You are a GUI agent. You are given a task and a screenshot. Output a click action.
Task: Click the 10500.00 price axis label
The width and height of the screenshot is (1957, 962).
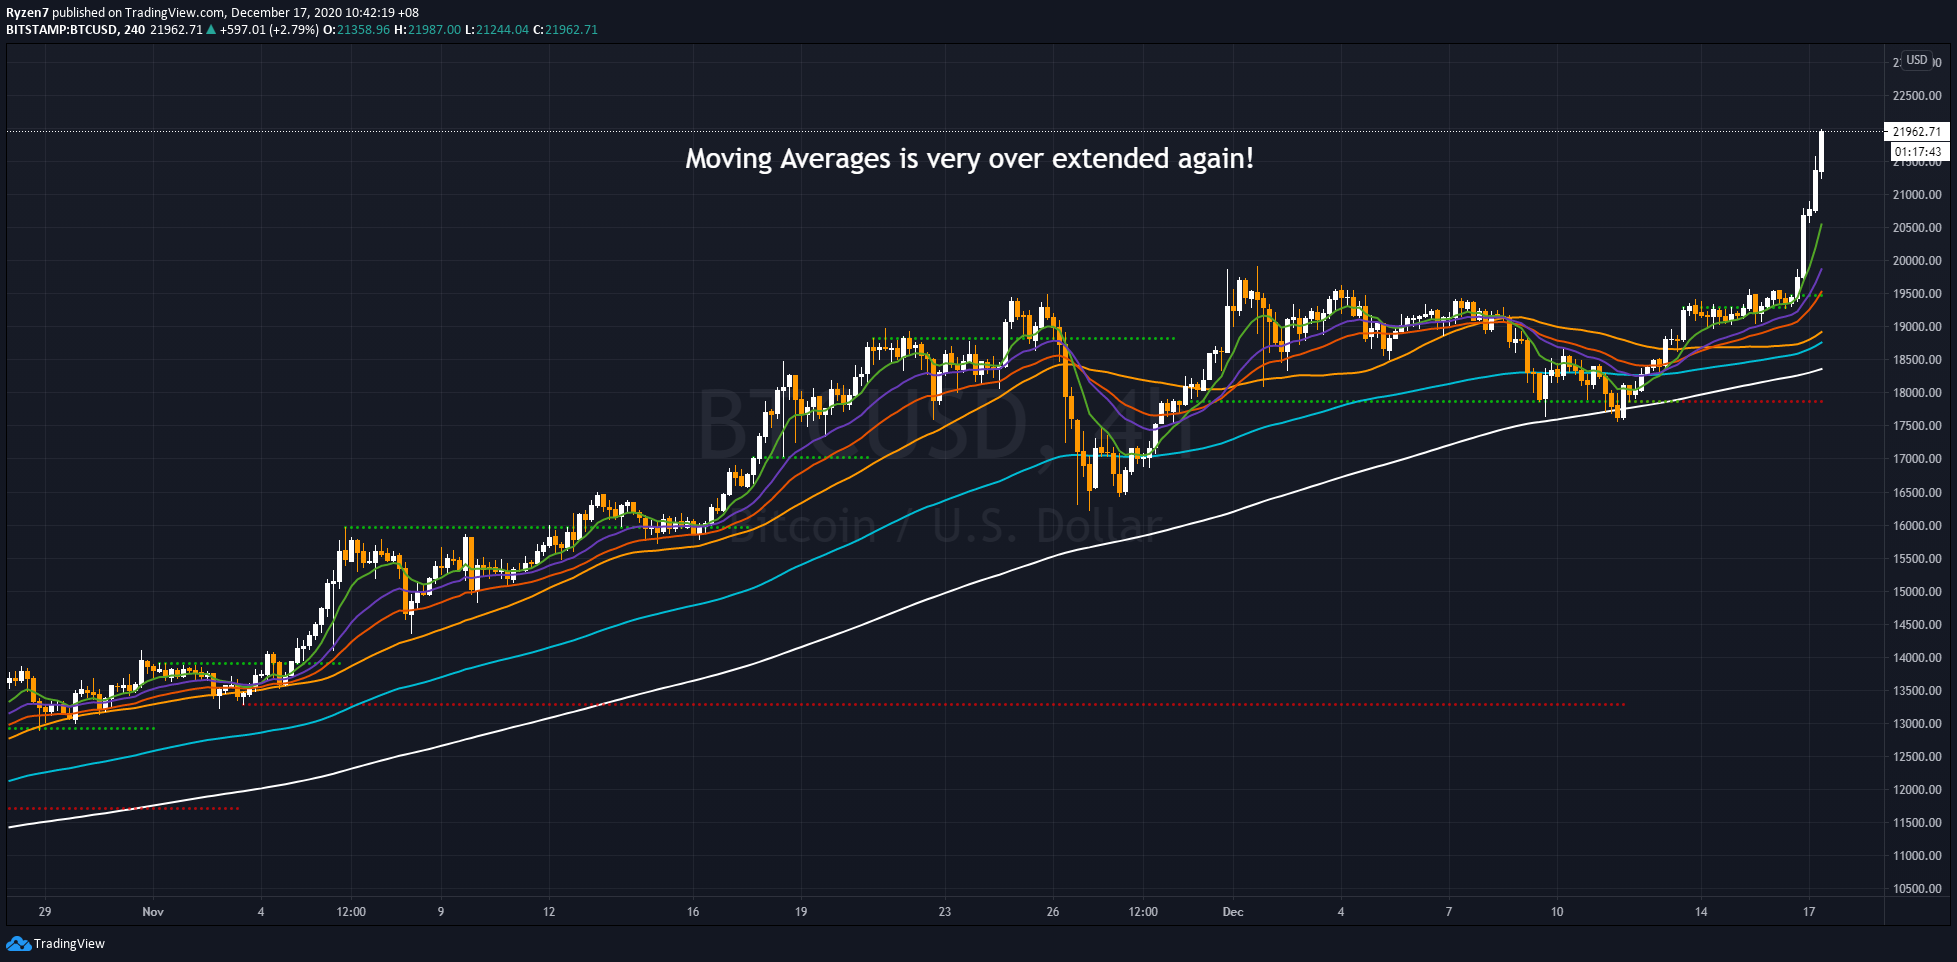tap(1917, 889)
